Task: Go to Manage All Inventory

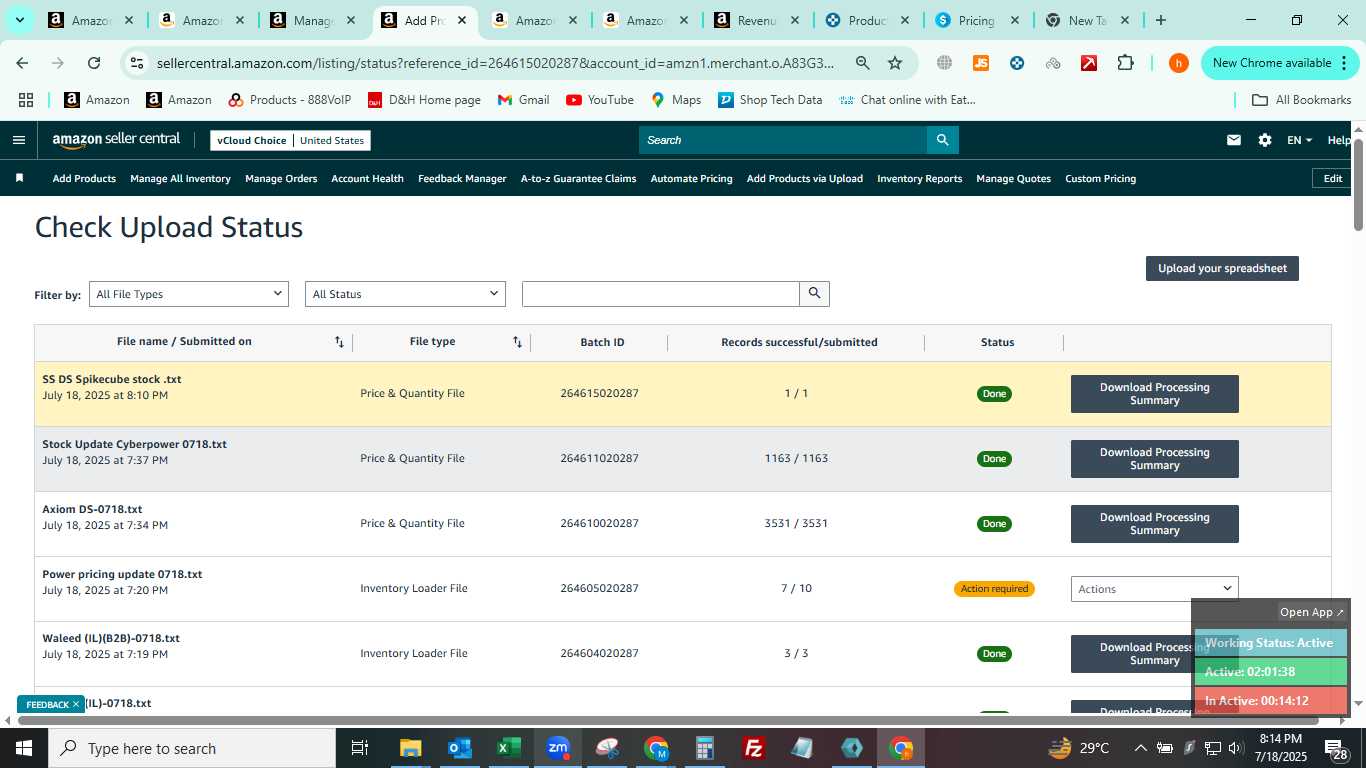Action: (x=180, y=178)
